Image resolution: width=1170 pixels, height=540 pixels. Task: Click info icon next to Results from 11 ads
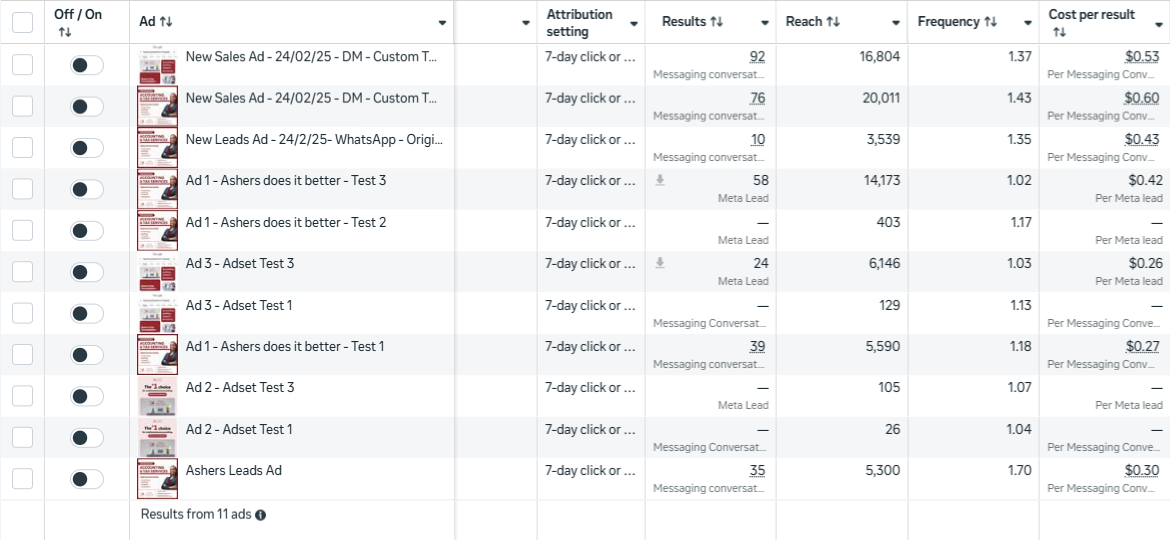click(x=260, y=515)
